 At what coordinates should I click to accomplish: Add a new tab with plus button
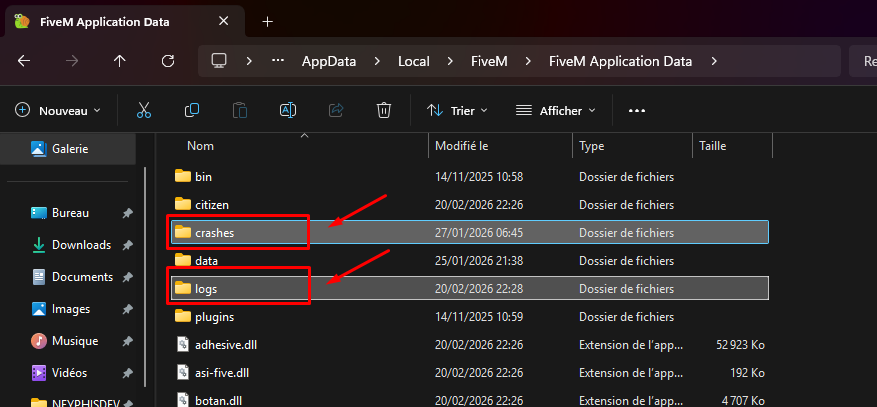(267, 21)
